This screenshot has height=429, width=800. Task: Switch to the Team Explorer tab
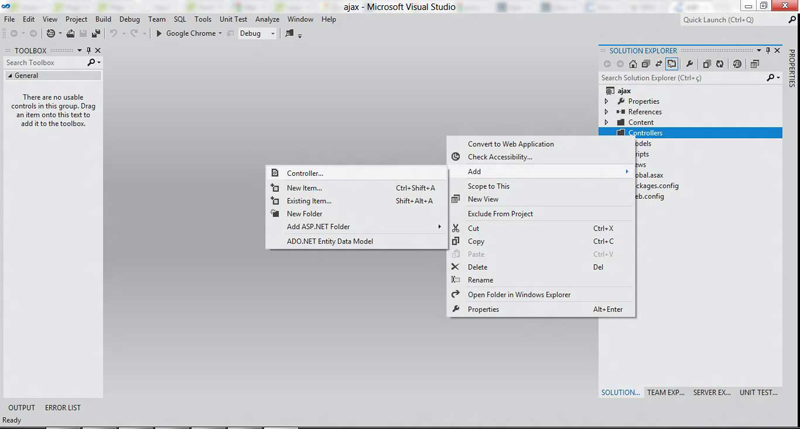pyautogui.click(x=665, y=392)
